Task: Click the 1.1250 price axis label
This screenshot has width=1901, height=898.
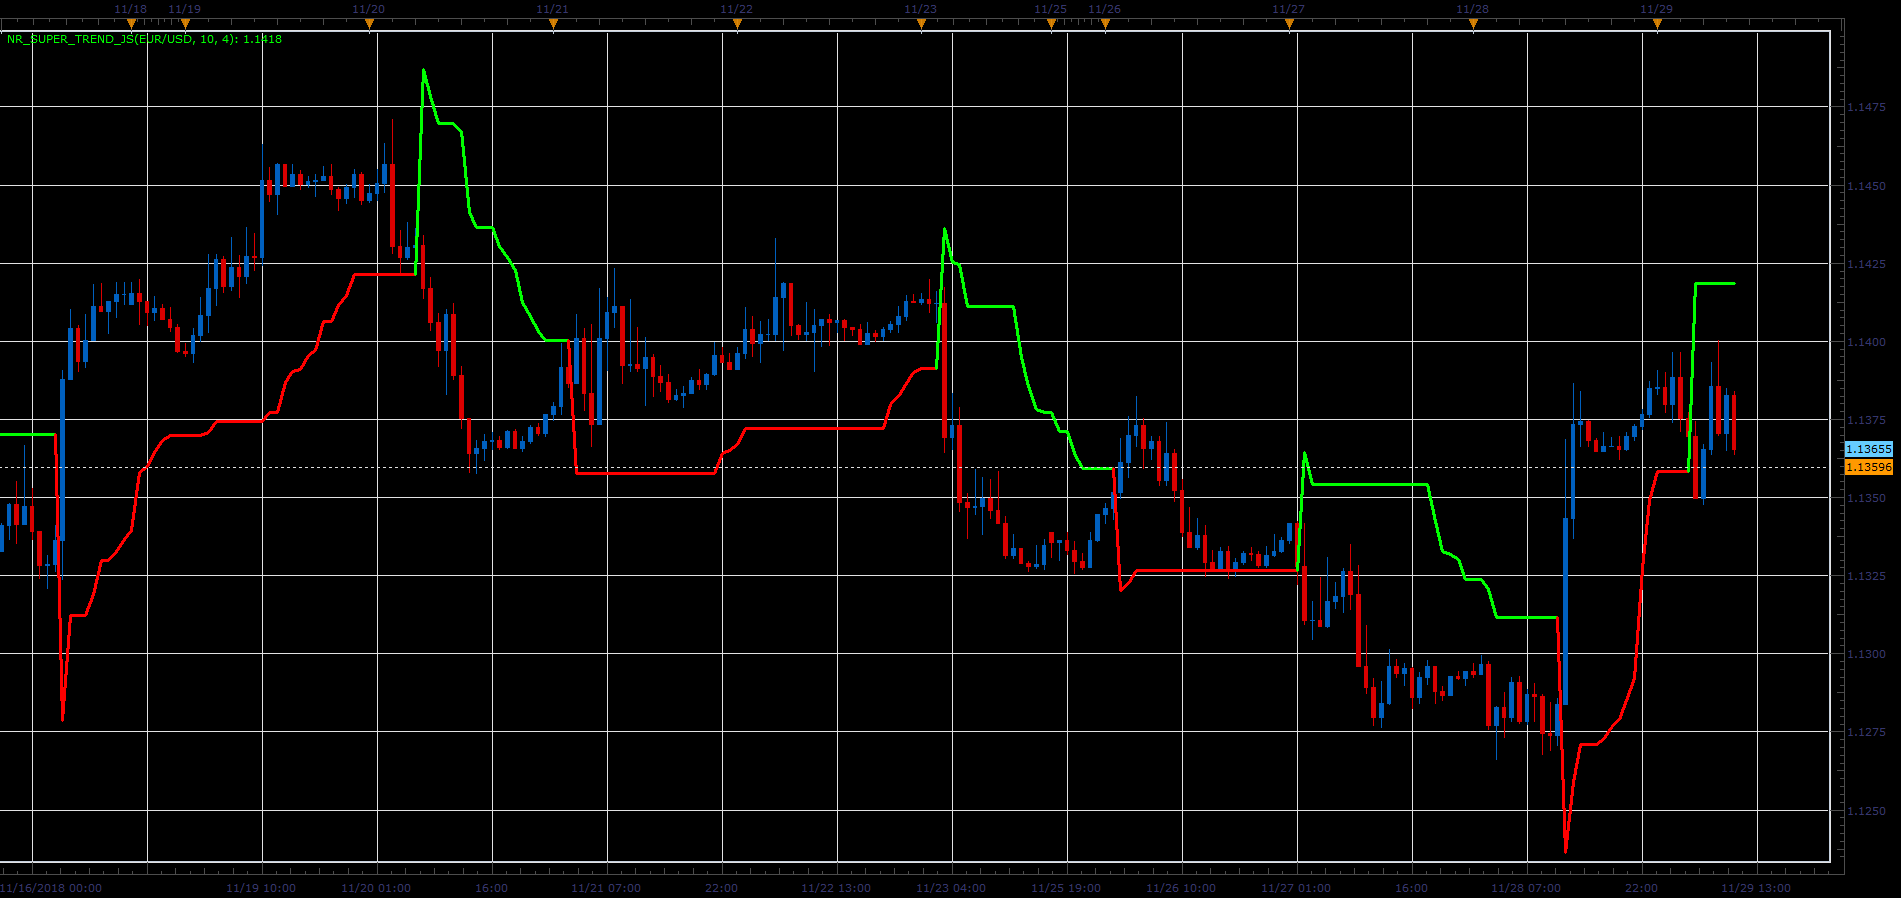Action: [x=1866, y=811]
